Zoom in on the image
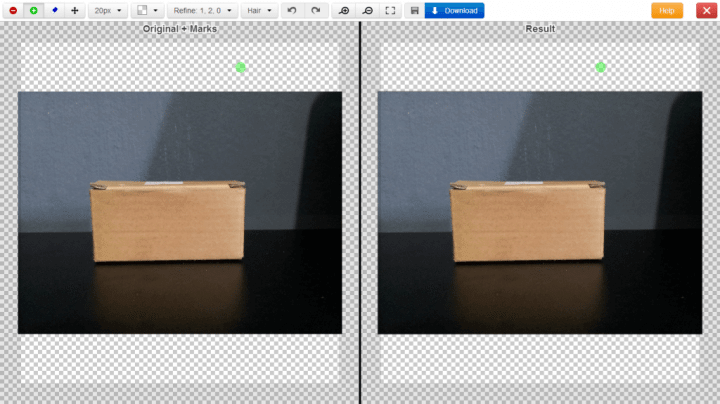Screen dimensions: 720x404 pos(345,10)
